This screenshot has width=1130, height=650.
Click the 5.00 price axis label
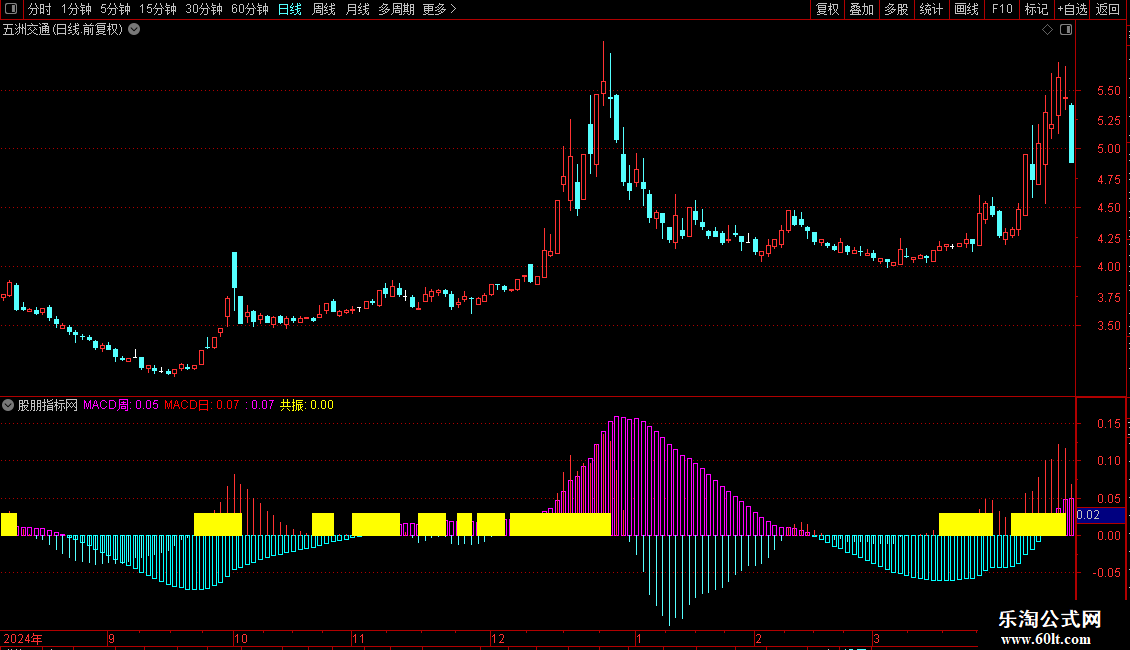1108,149
